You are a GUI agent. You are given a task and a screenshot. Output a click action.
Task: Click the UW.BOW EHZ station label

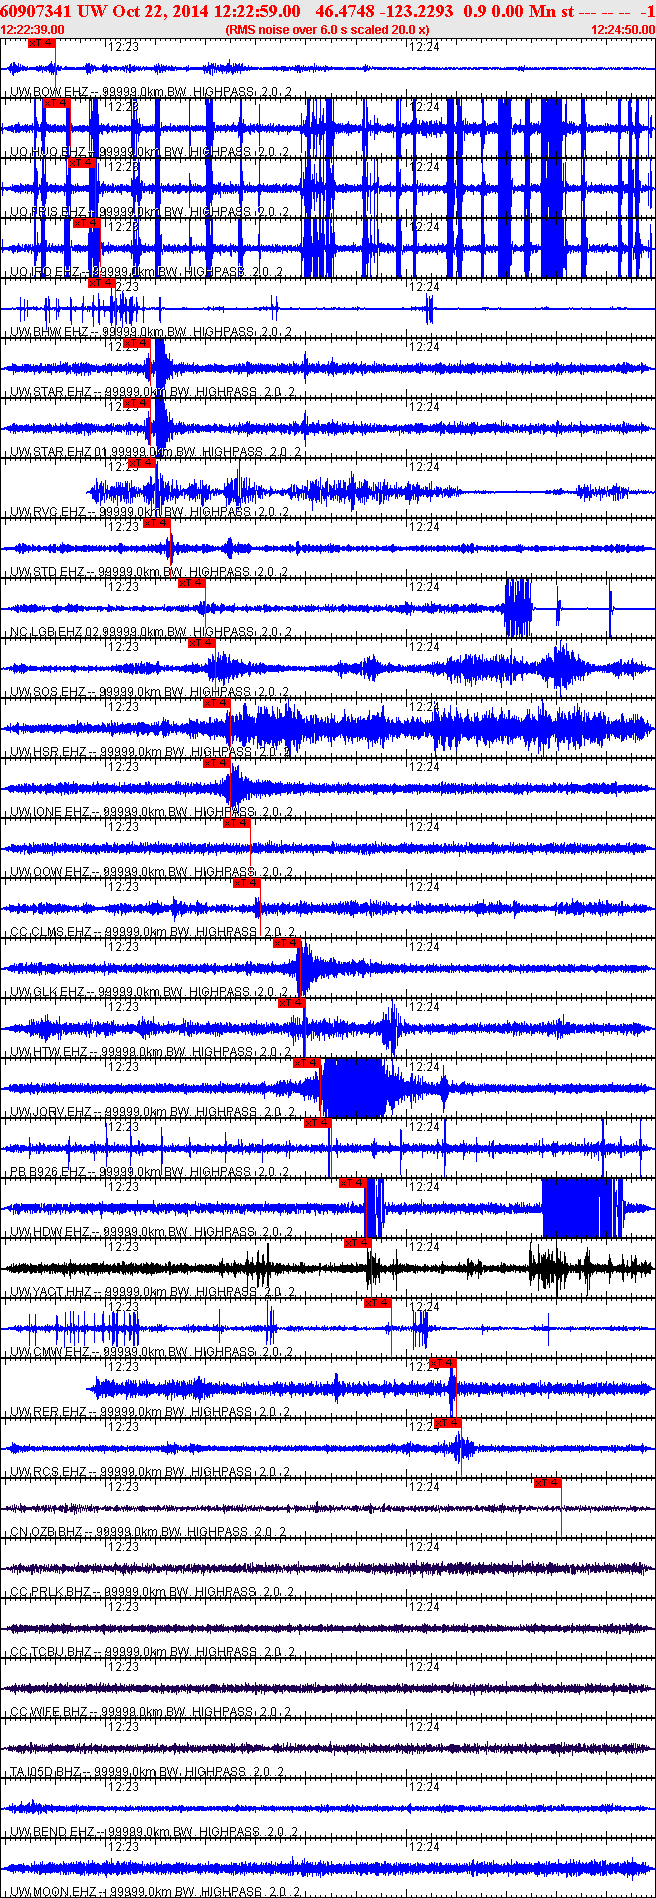coord(50,92)
